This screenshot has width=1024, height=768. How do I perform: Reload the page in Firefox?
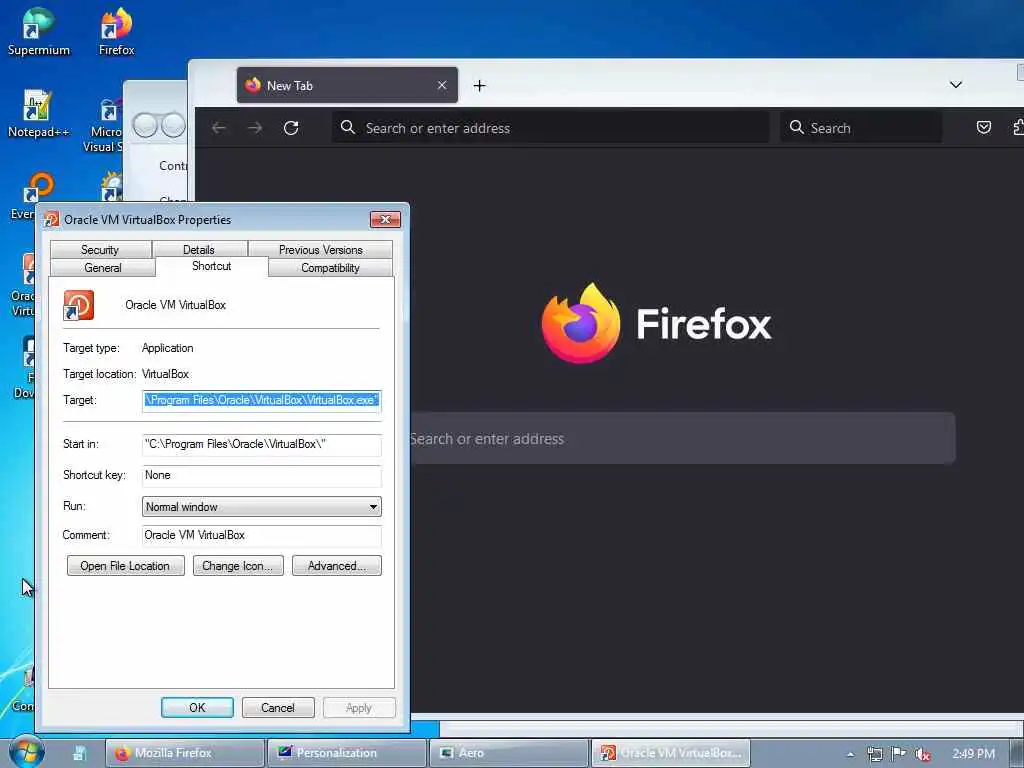tap(291, 128)
